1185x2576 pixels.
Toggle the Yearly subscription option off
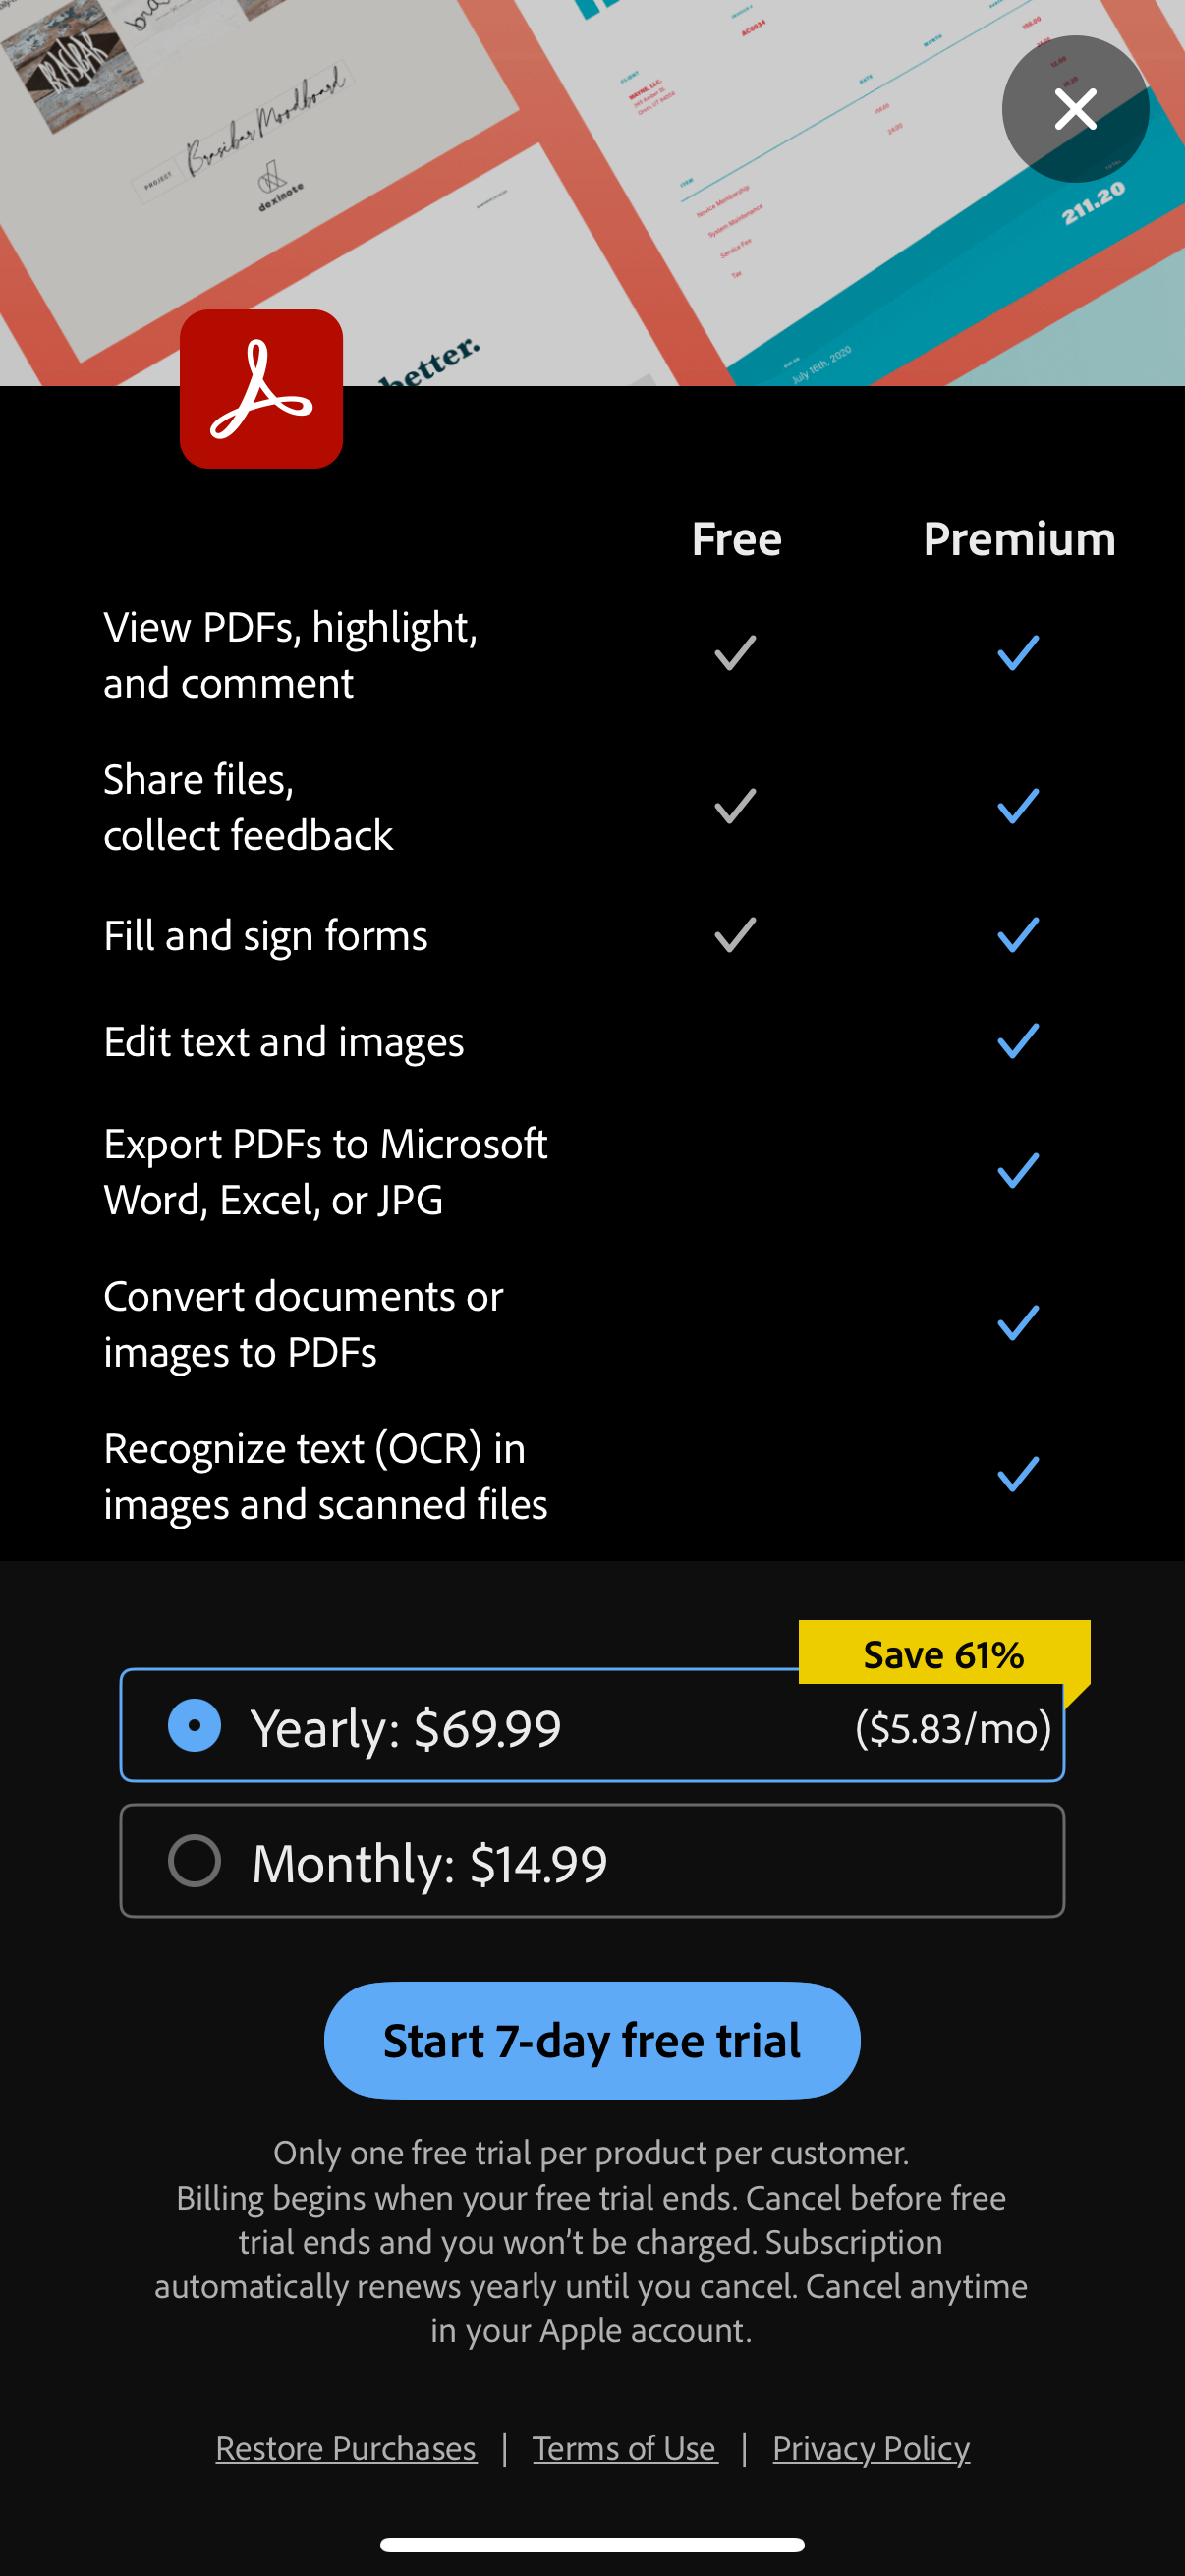point(194,1725)
